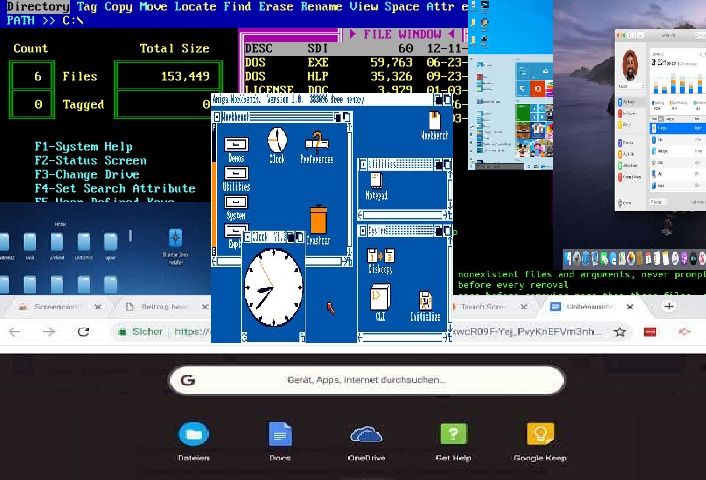Focus the Gerät, Apps, Internet durchsuchen search box

pyautogui.click(x=366, y=380)
